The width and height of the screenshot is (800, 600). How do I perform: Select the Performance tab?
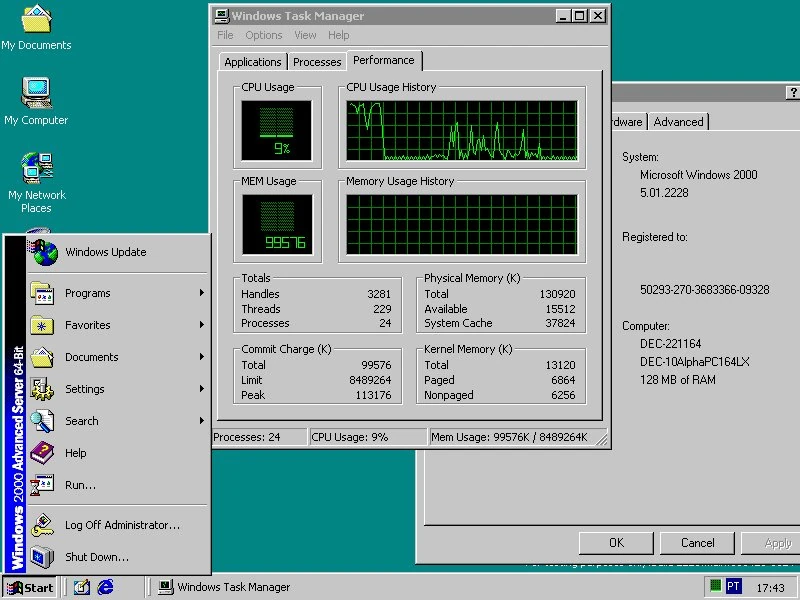(x=384, y=60)
